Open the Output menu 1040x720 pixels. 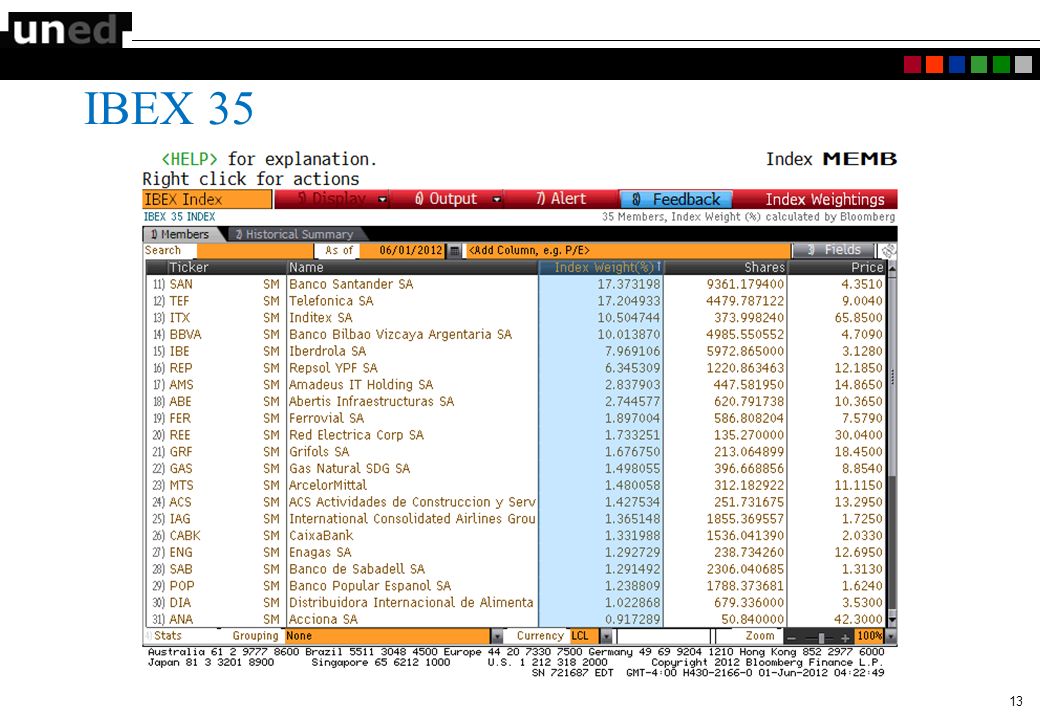446,199
